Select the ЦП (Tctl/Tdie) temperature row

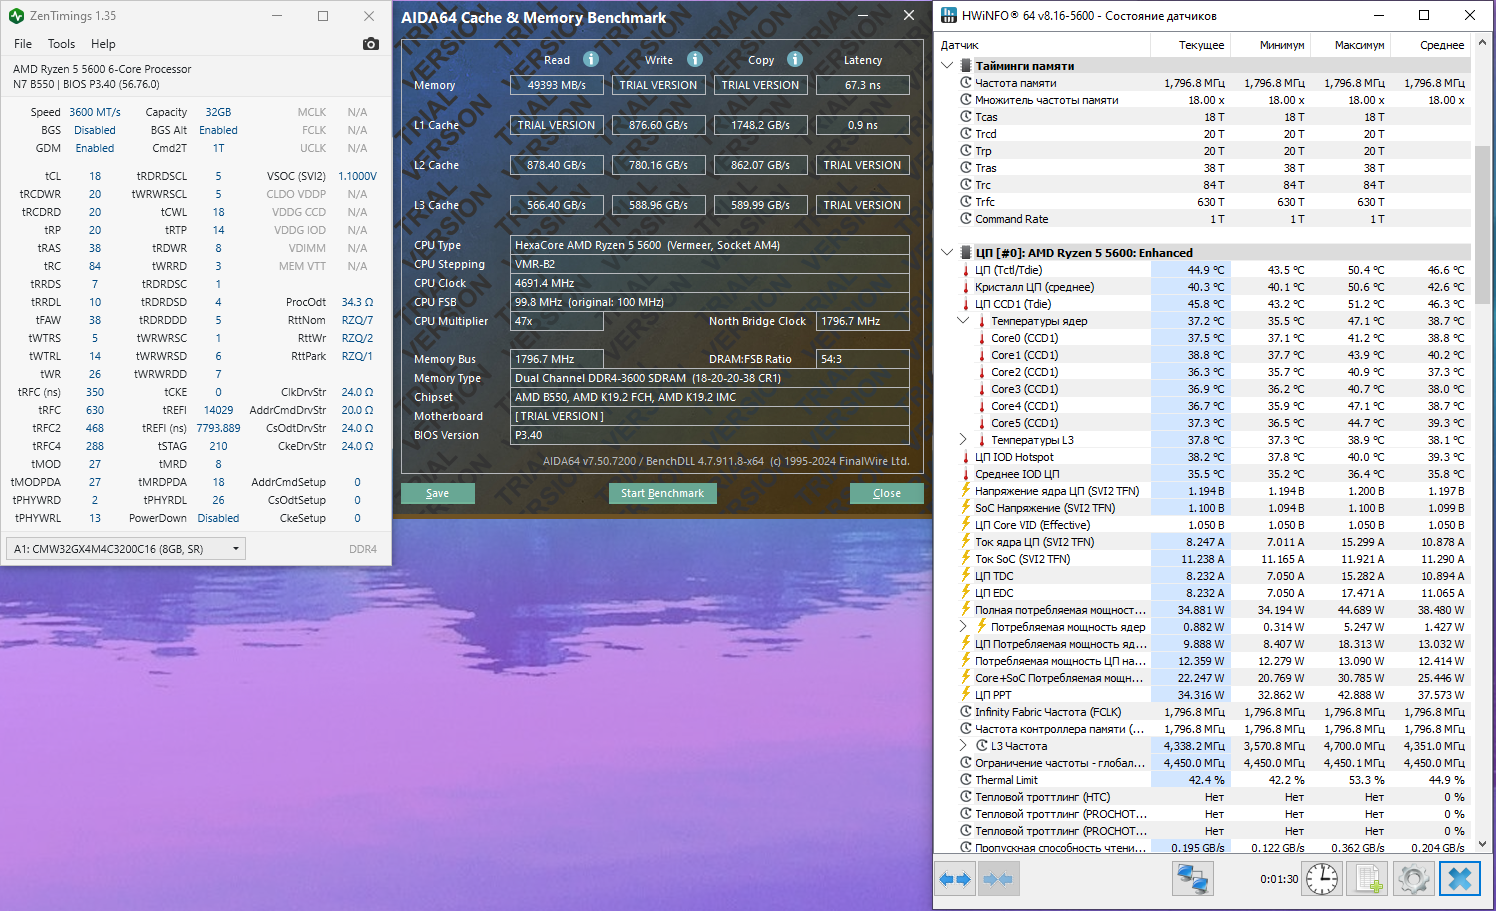coord(1204,270)
